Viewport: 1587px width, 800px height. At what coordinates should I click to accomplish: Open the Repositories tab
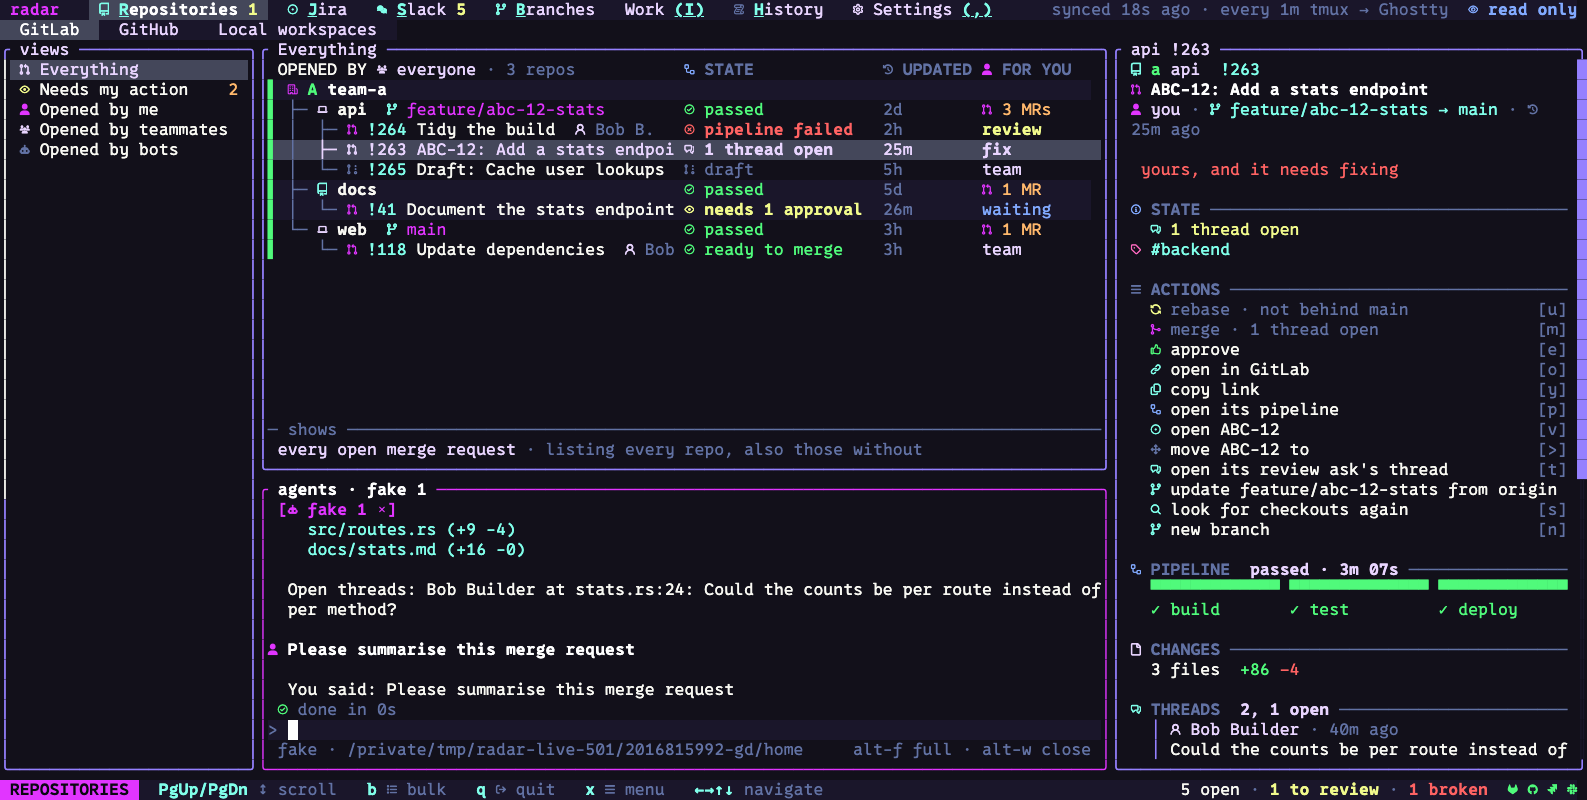coord(177,10)
